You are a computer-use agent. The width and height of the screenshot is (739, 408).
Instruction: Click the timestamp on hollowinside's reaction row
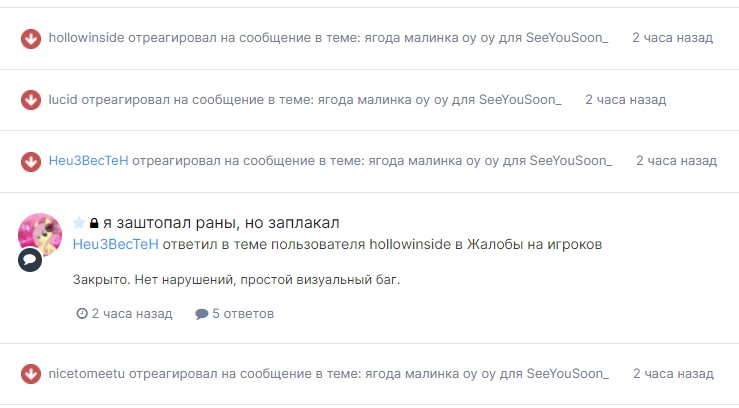click(672, 38)
